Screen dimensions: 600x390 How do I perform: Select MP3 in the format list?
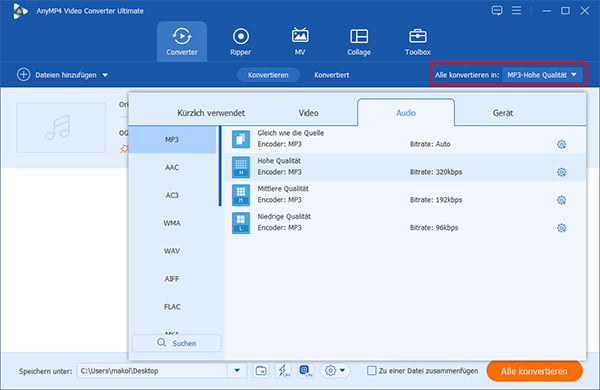click(x=173, y=140)
